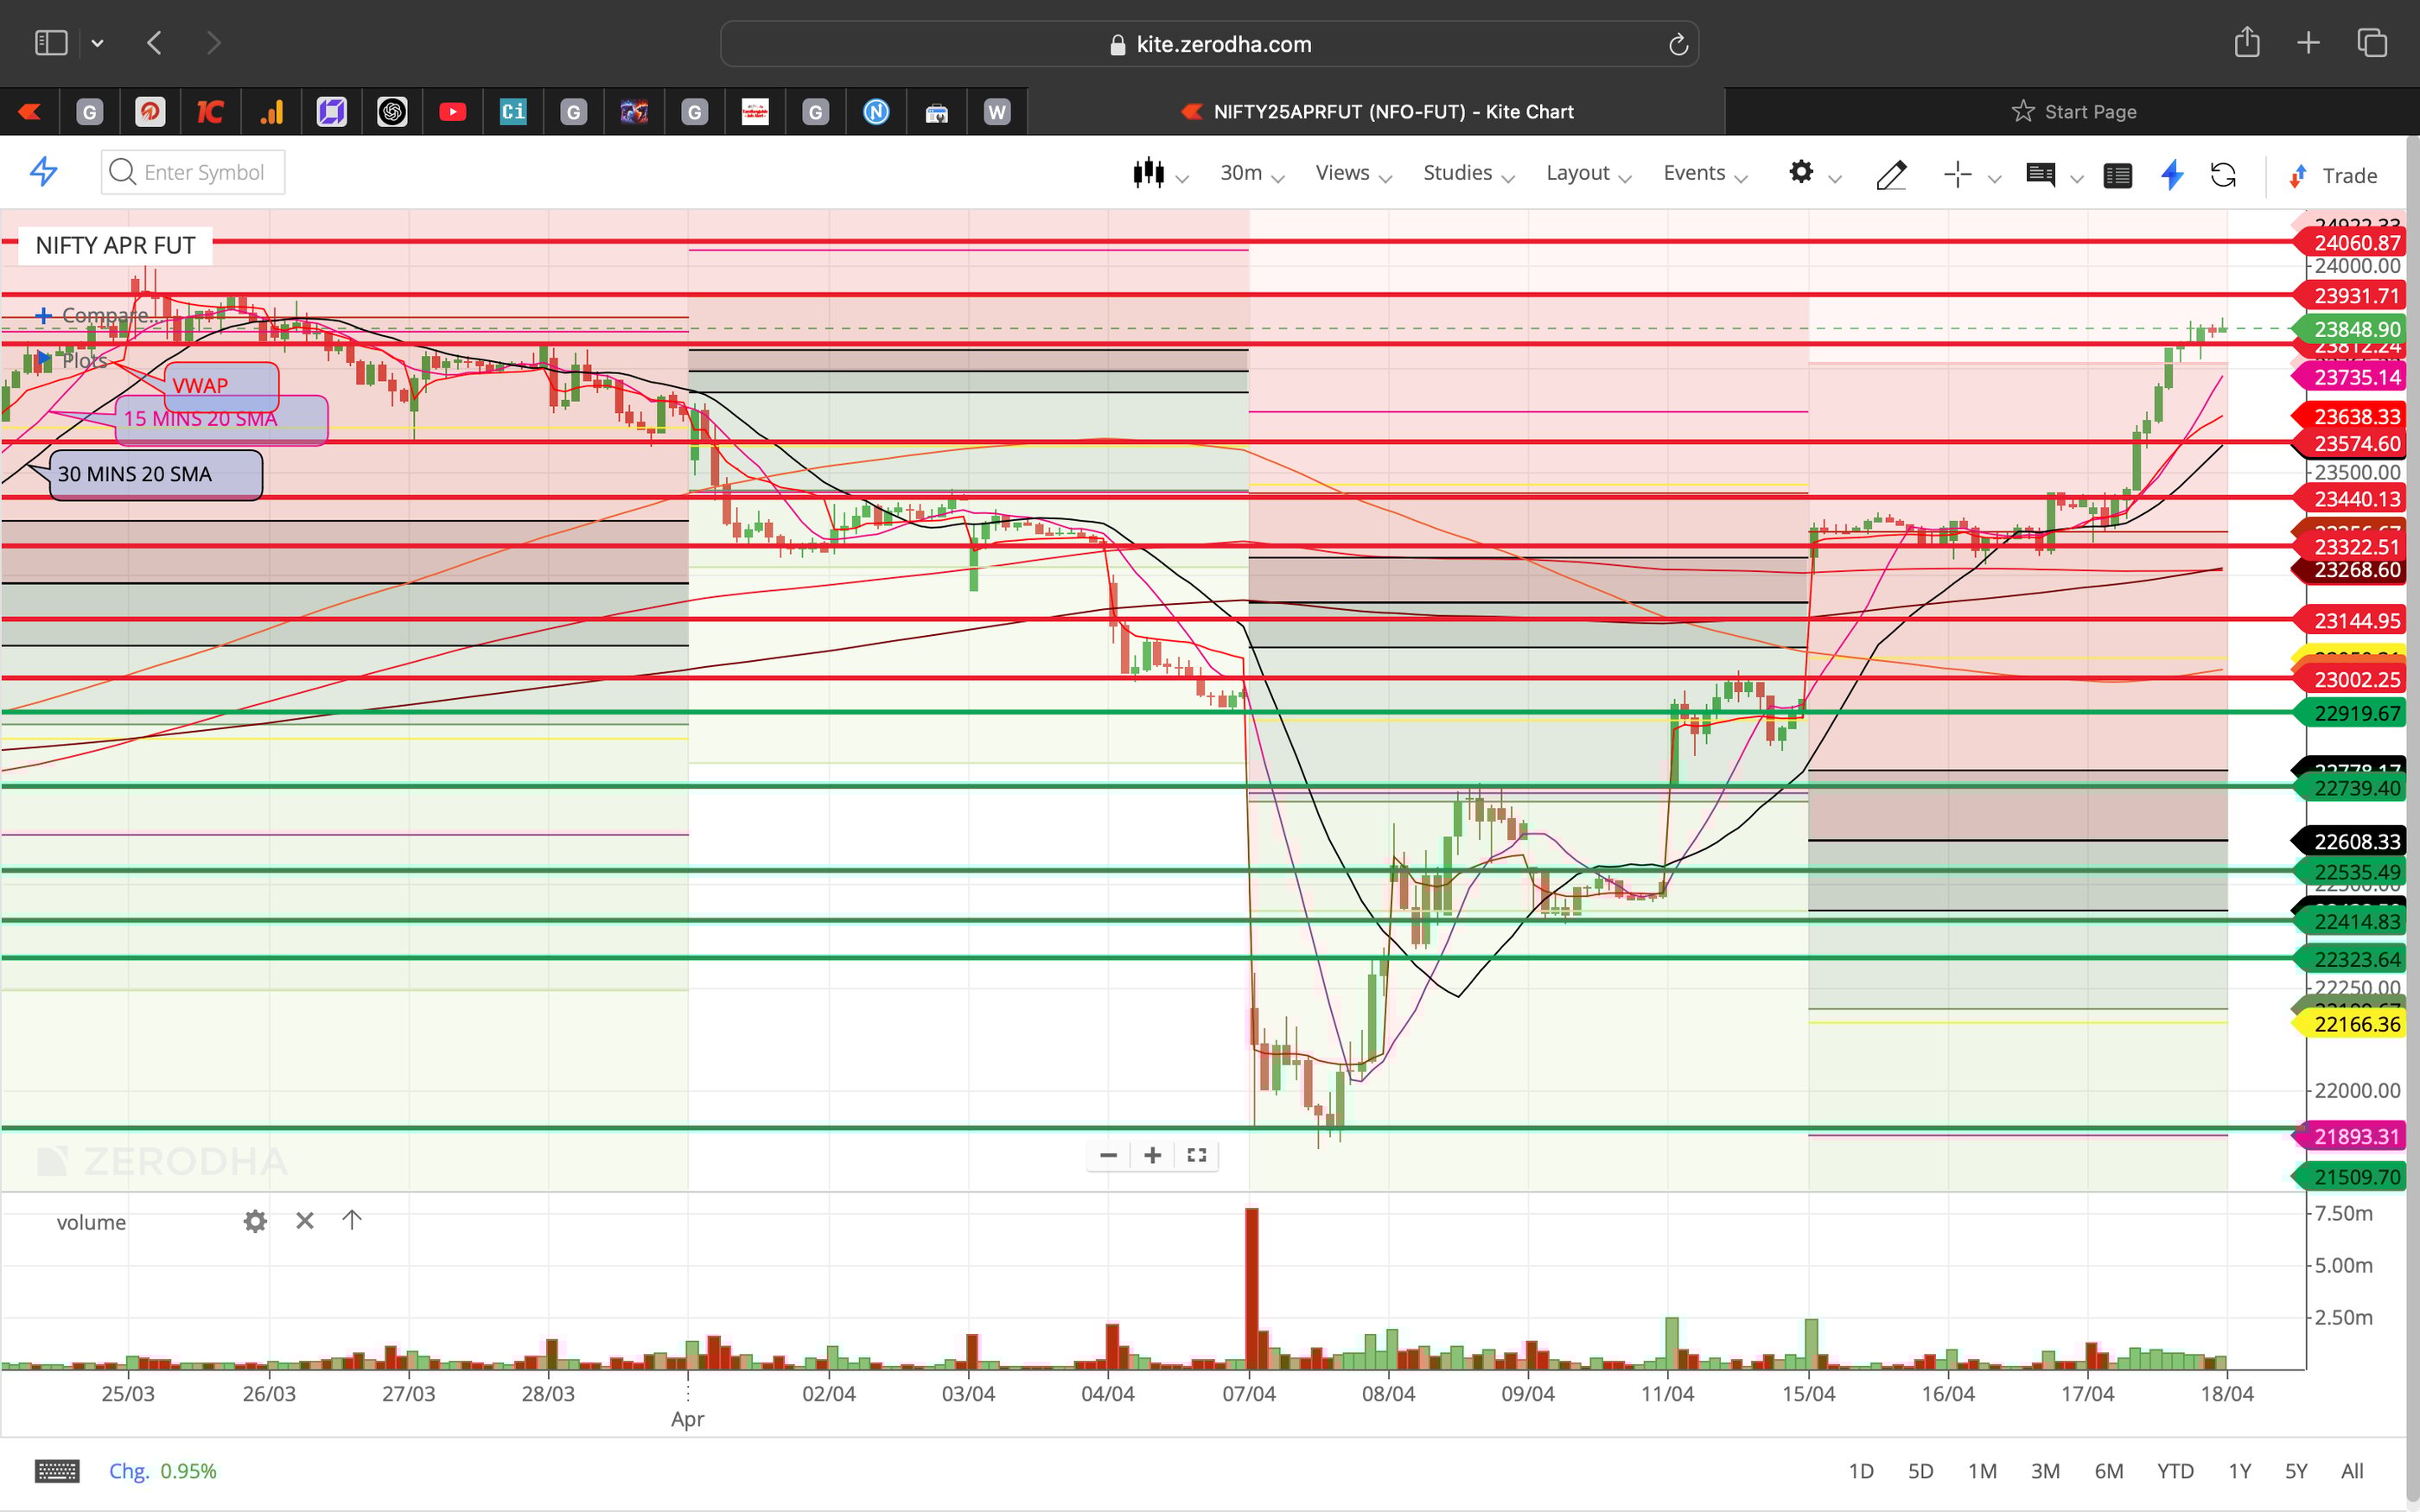Screen dimensions: 2420x1512
Task: Open the chart settings gear
Action: pos(1802,172)
